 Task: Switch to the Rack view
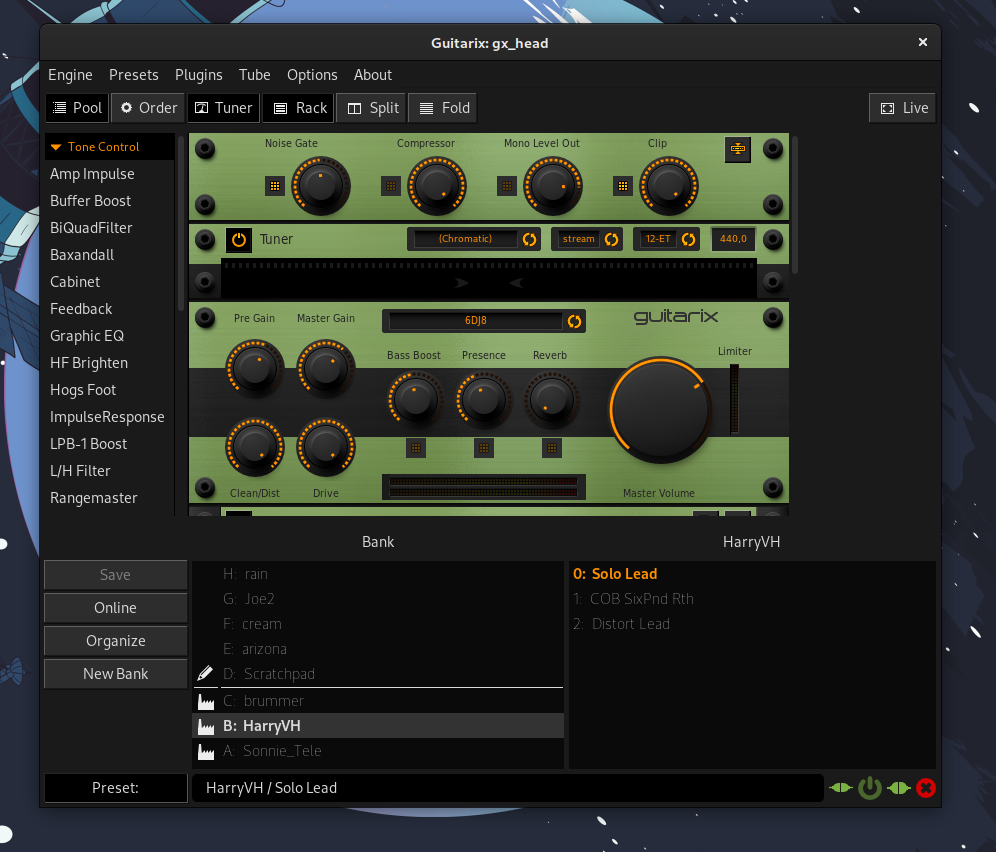coord(297,107)
